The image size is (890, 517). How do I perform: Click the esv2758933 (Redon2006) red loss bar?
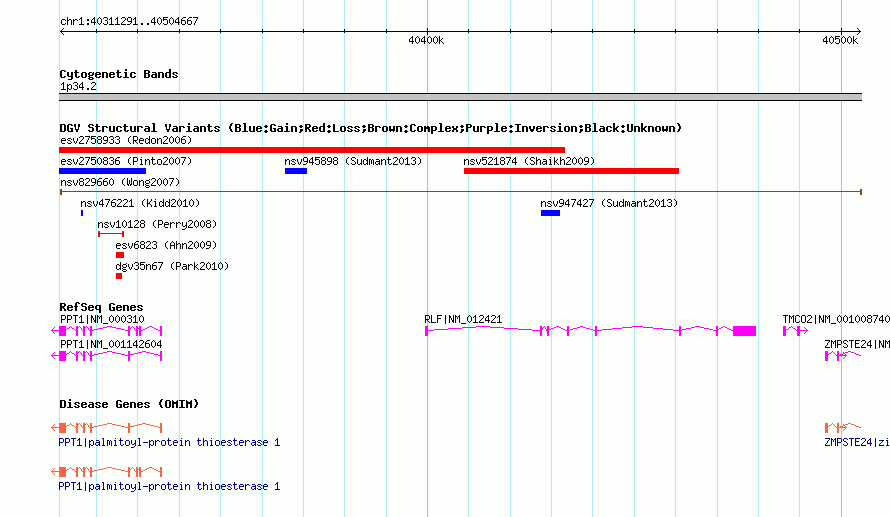(x=312, y=150)
